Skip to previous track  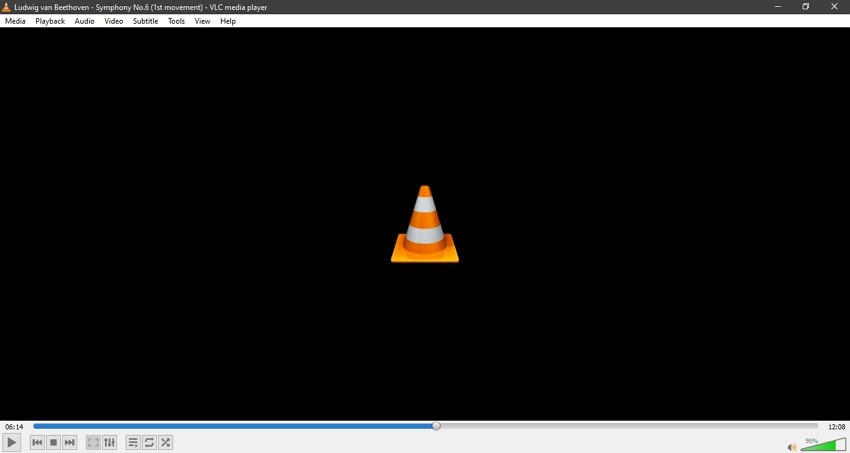[37, 443]
